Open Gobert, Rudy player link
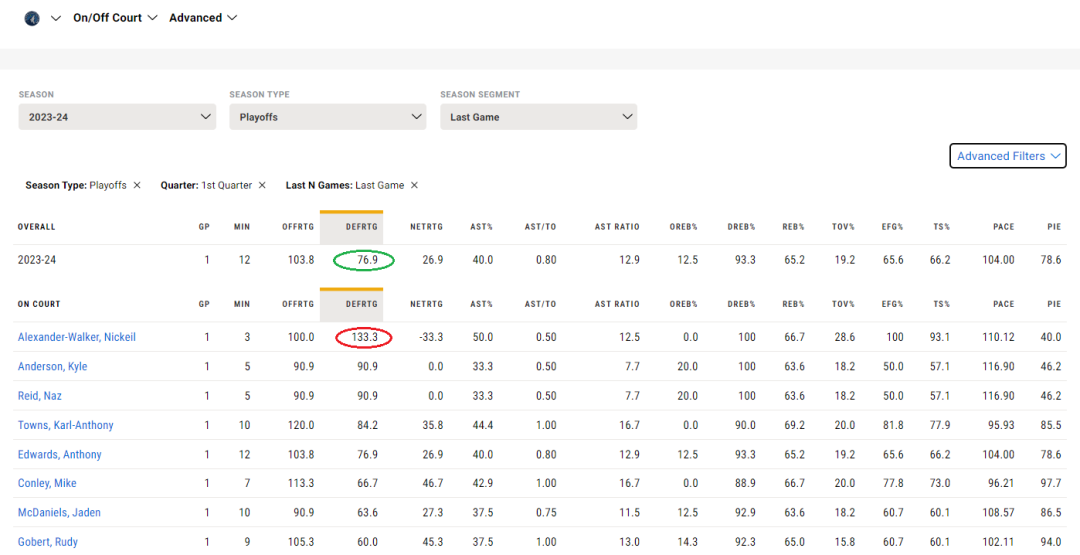 tap(48, 542)
